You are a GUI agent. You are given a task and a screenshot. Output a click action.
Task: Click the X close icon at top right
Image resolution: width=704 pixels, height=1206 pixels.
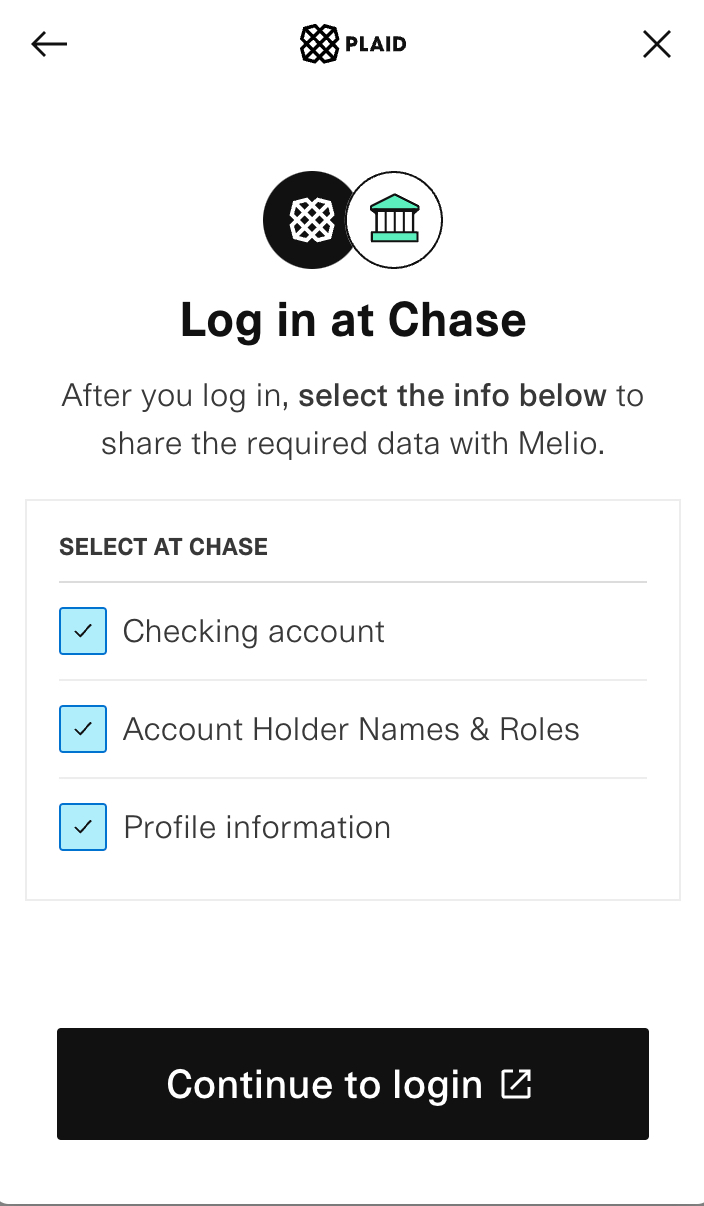click(x=657, y=44)
